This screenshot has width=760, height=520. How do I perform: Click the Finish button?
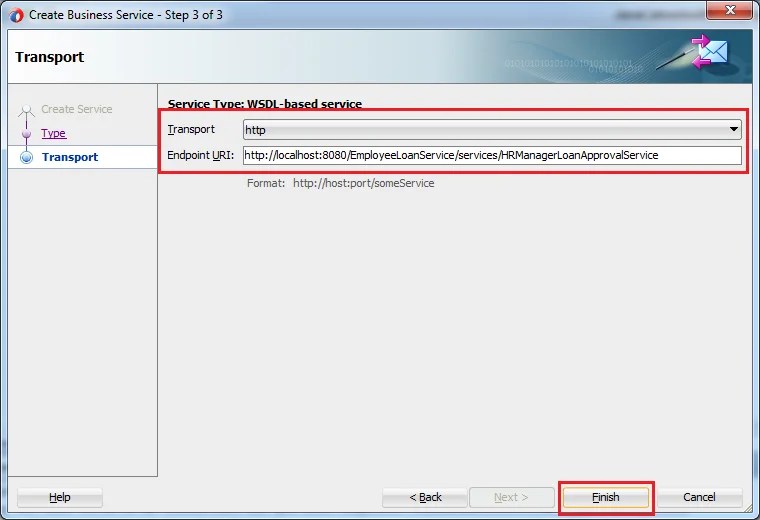[x=605, y=497]
